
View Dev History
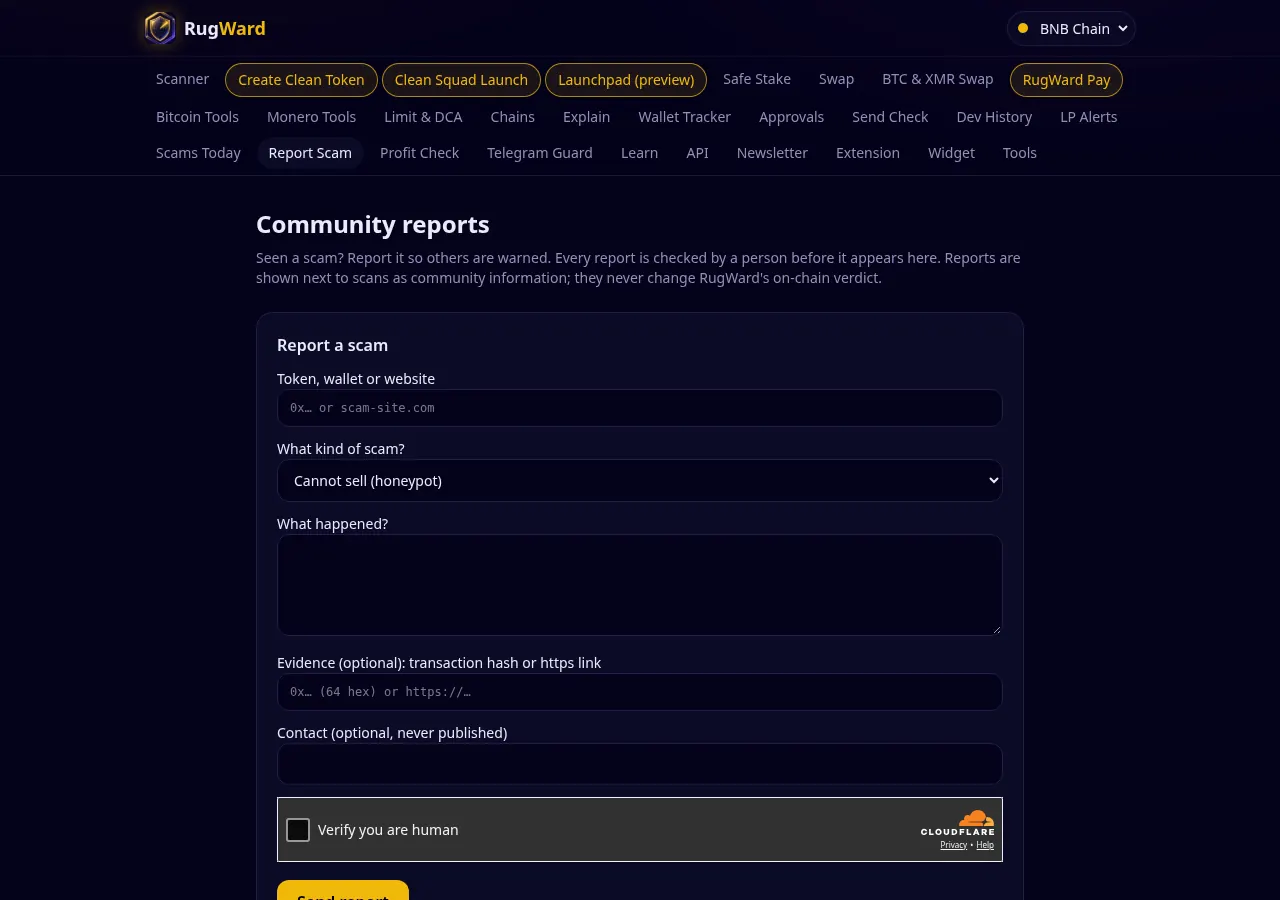pyautogui.click(x=994, y=117)
